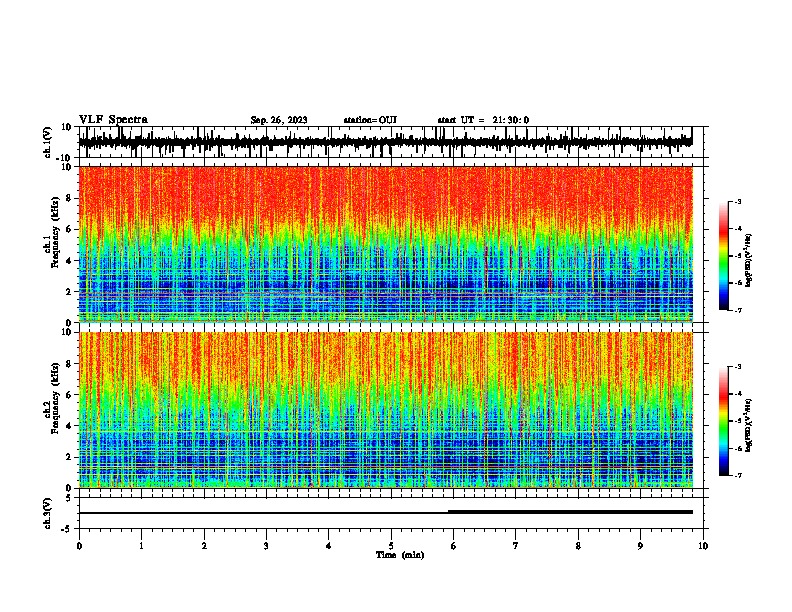
Task: Click the "ch.1(V)" axis label
Action: (48, 142)
